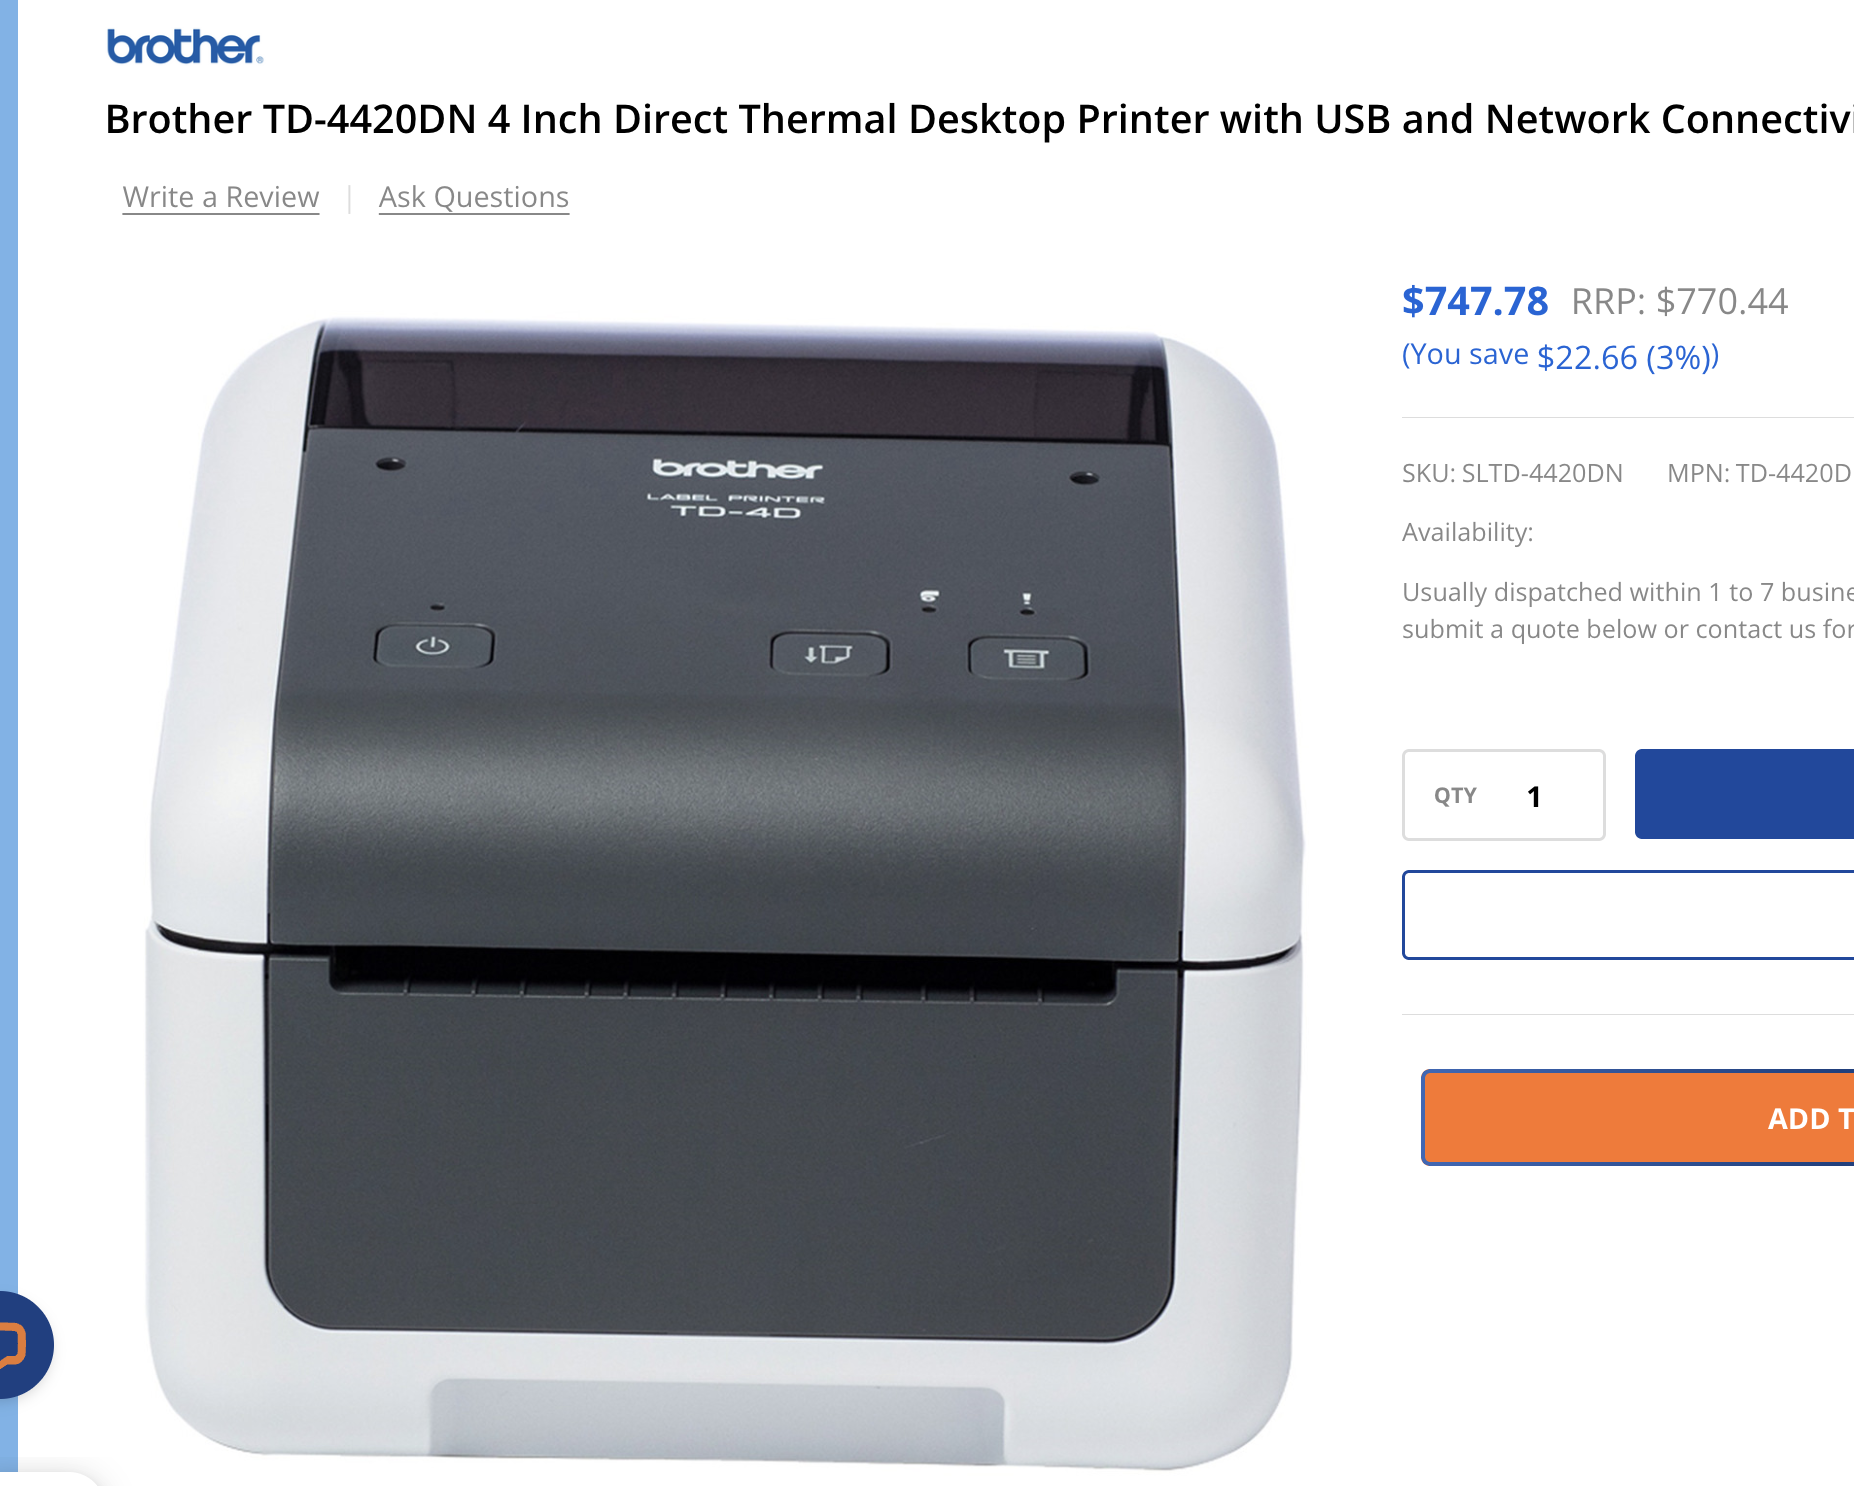Open the Ask Questions link
This screenshot has width=1854, height=1486.
pyautogui.click(x=474, y=197)
